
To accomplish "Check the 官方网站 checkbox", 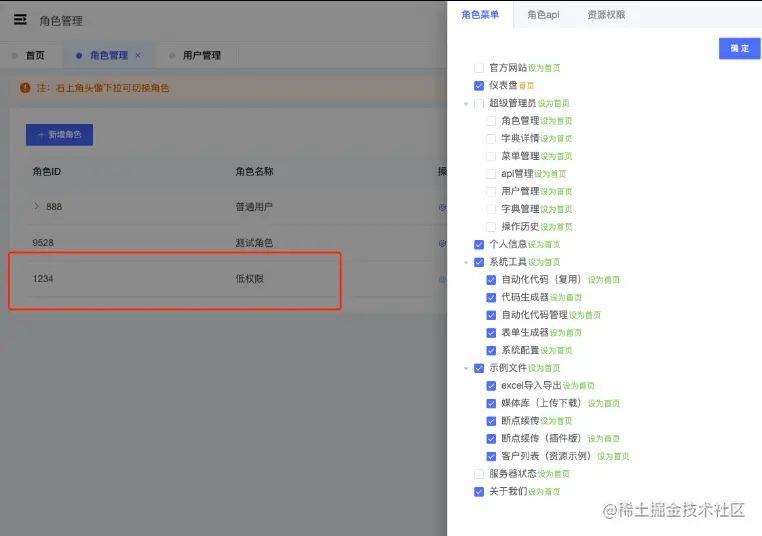I will (x=479, y=68).
